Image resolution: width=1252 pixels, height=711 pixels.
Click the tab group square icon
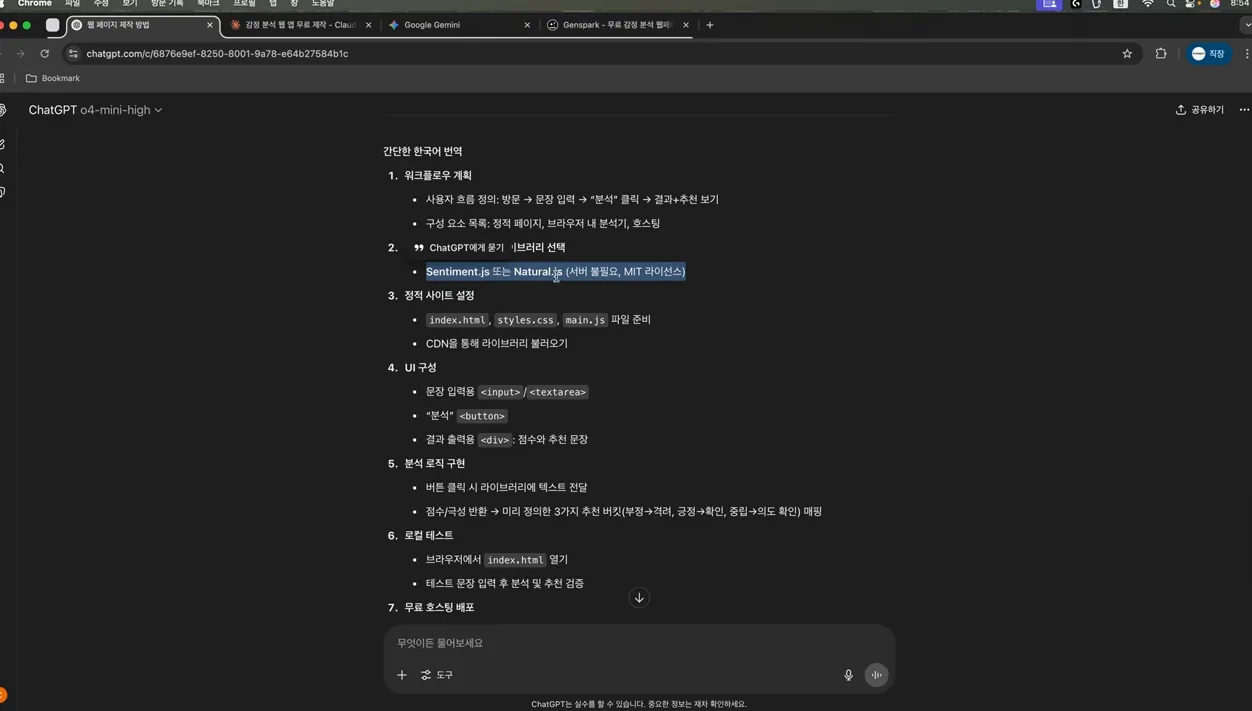point(52,25)
